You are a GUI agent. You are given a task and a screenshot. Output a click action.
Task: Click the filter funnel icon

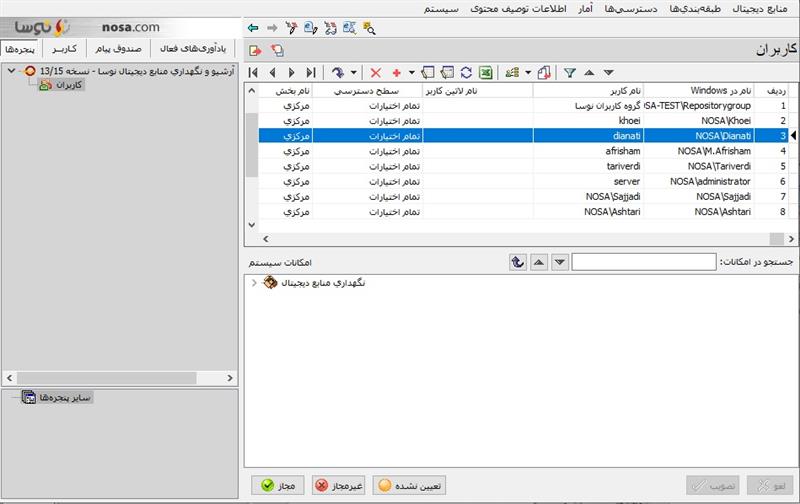point(569,72)
